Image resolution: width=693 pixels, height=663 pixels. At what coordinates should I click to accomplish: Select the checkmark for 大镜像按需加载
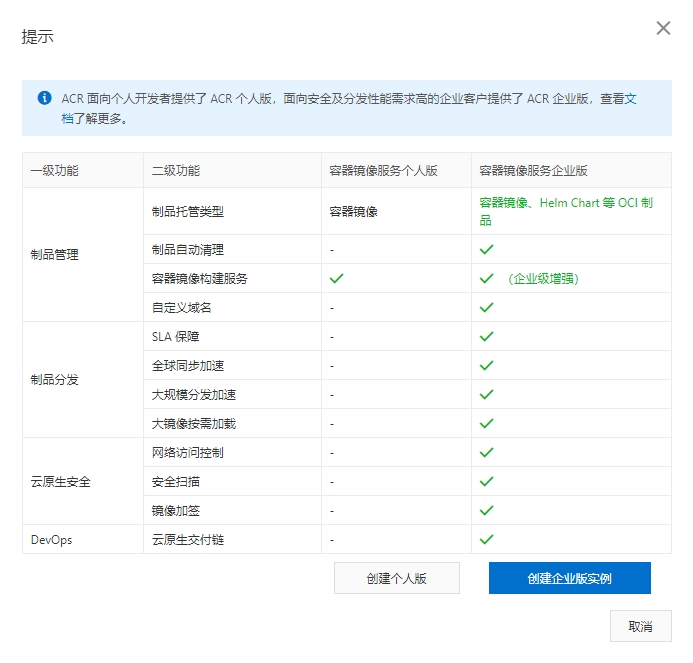pyautogui.click(x=487, y=423)
